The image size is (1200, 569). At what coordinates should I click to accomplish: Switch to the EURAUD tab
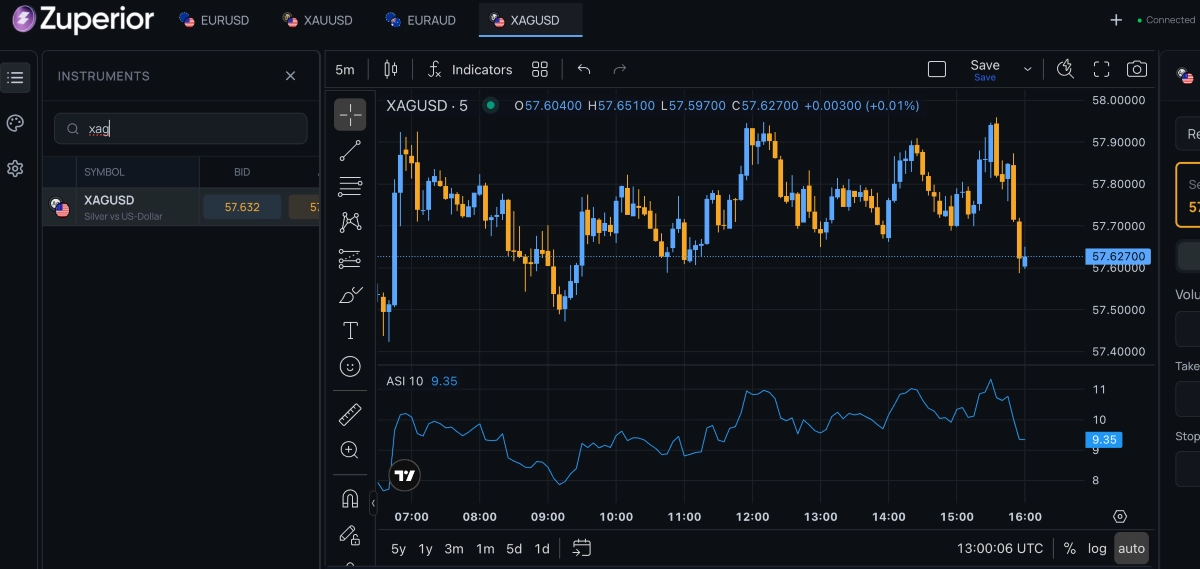422,20
